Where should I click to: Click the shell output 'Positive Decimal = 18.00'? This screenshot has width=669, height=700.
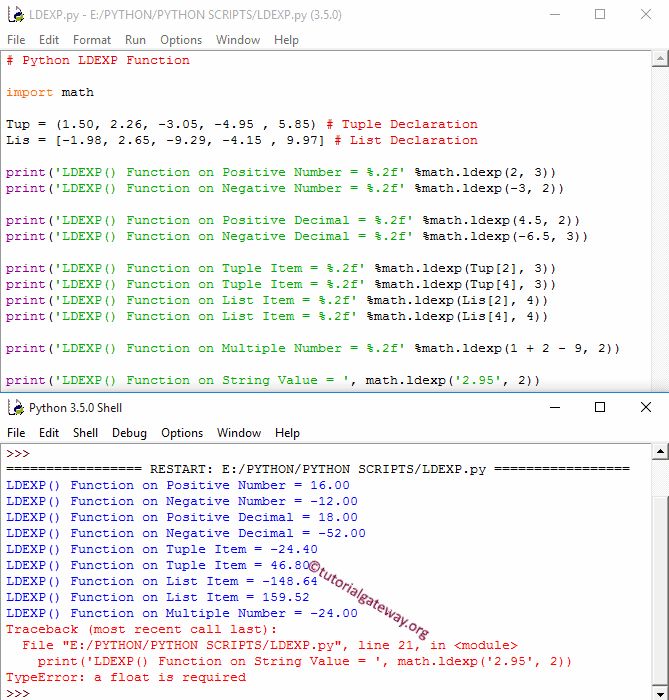coord(182,517)
